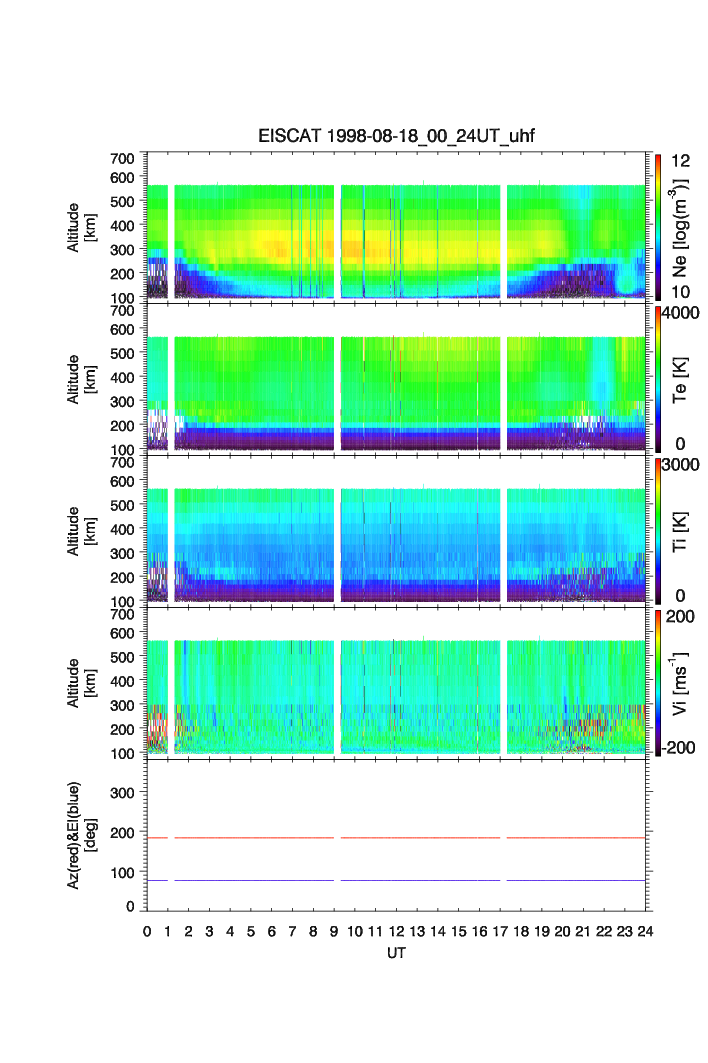Click the Vi ion velocity colorbar
The height and width of the screenshot is (1063, 708).
click(x=658, y=682)
